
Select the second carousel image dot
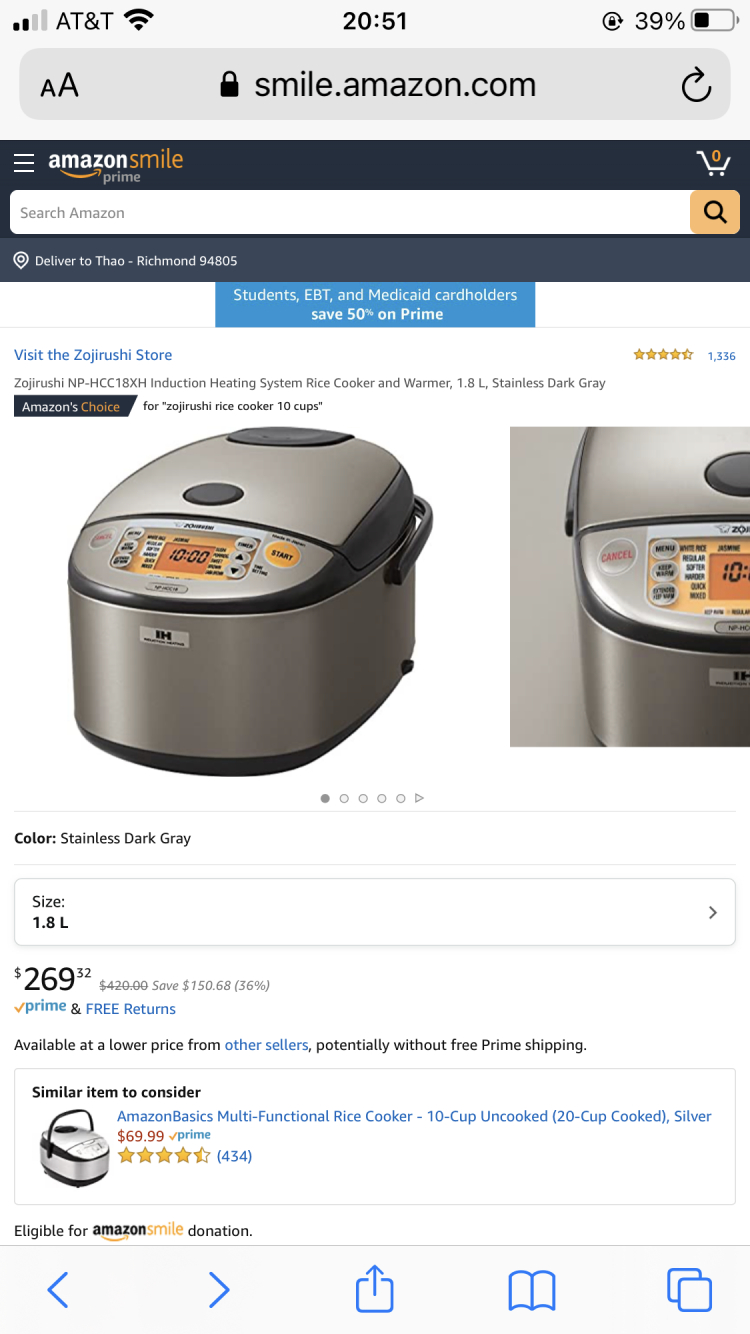click(344, 798)
